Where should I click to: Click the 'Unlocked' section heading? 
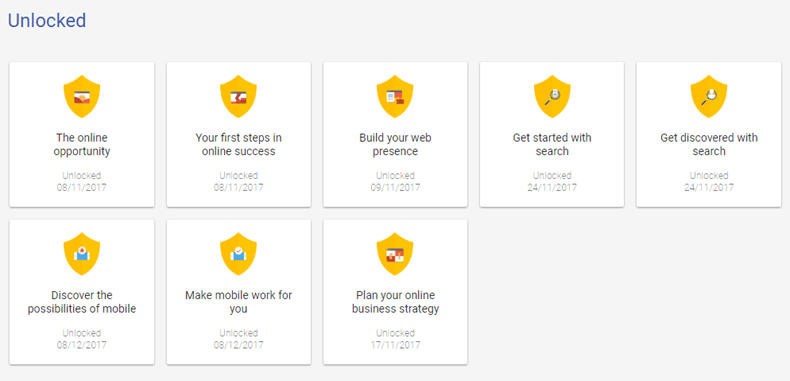coord(47,21)
